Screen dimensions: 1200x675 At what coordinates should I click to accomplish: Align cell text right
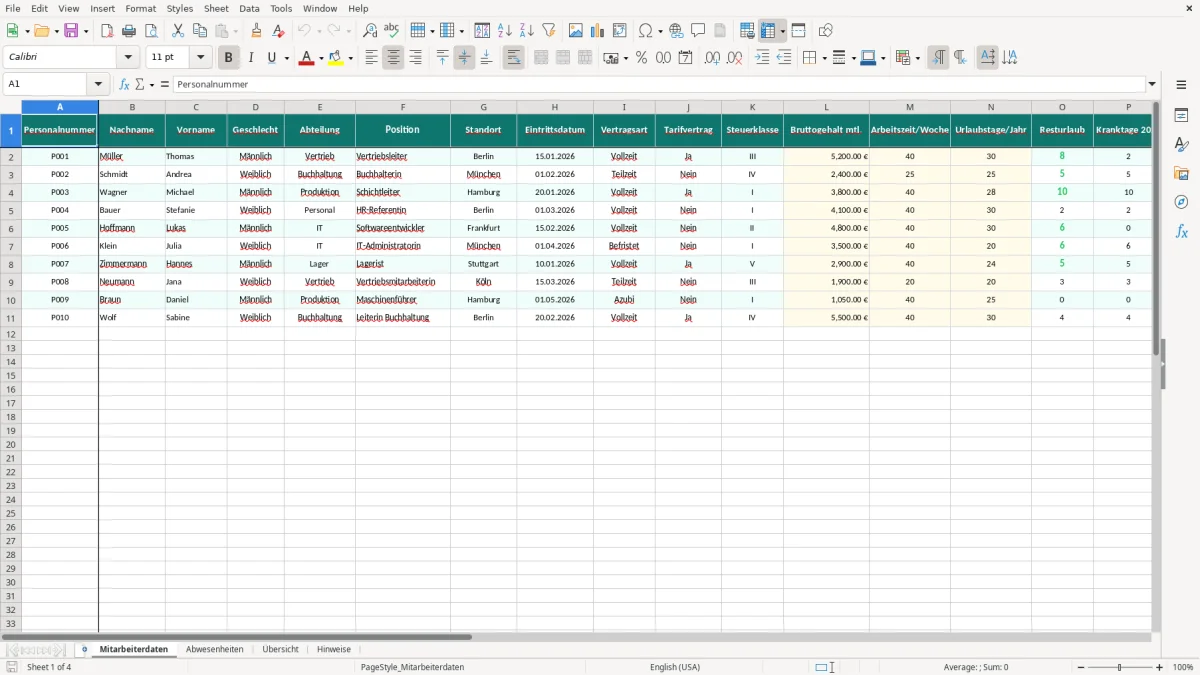pyautogui.click(x=416, y=58)
